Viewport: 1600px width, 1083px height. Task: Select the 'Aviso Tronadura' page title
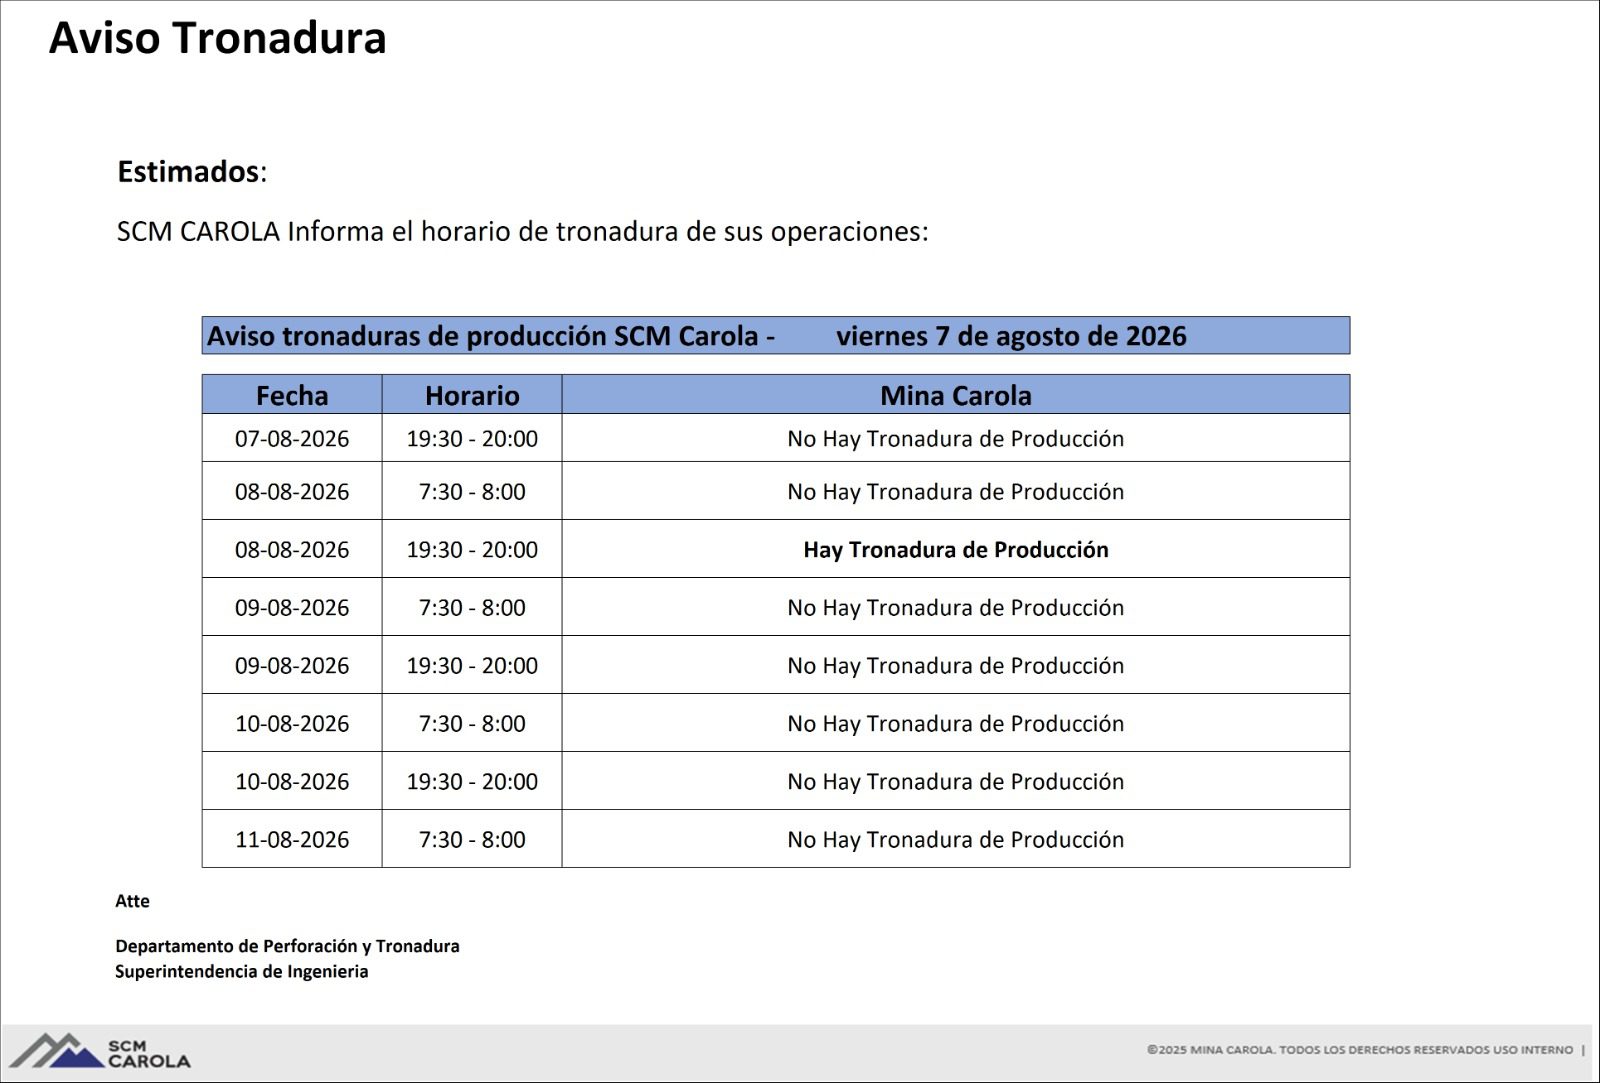coord(217,38)
